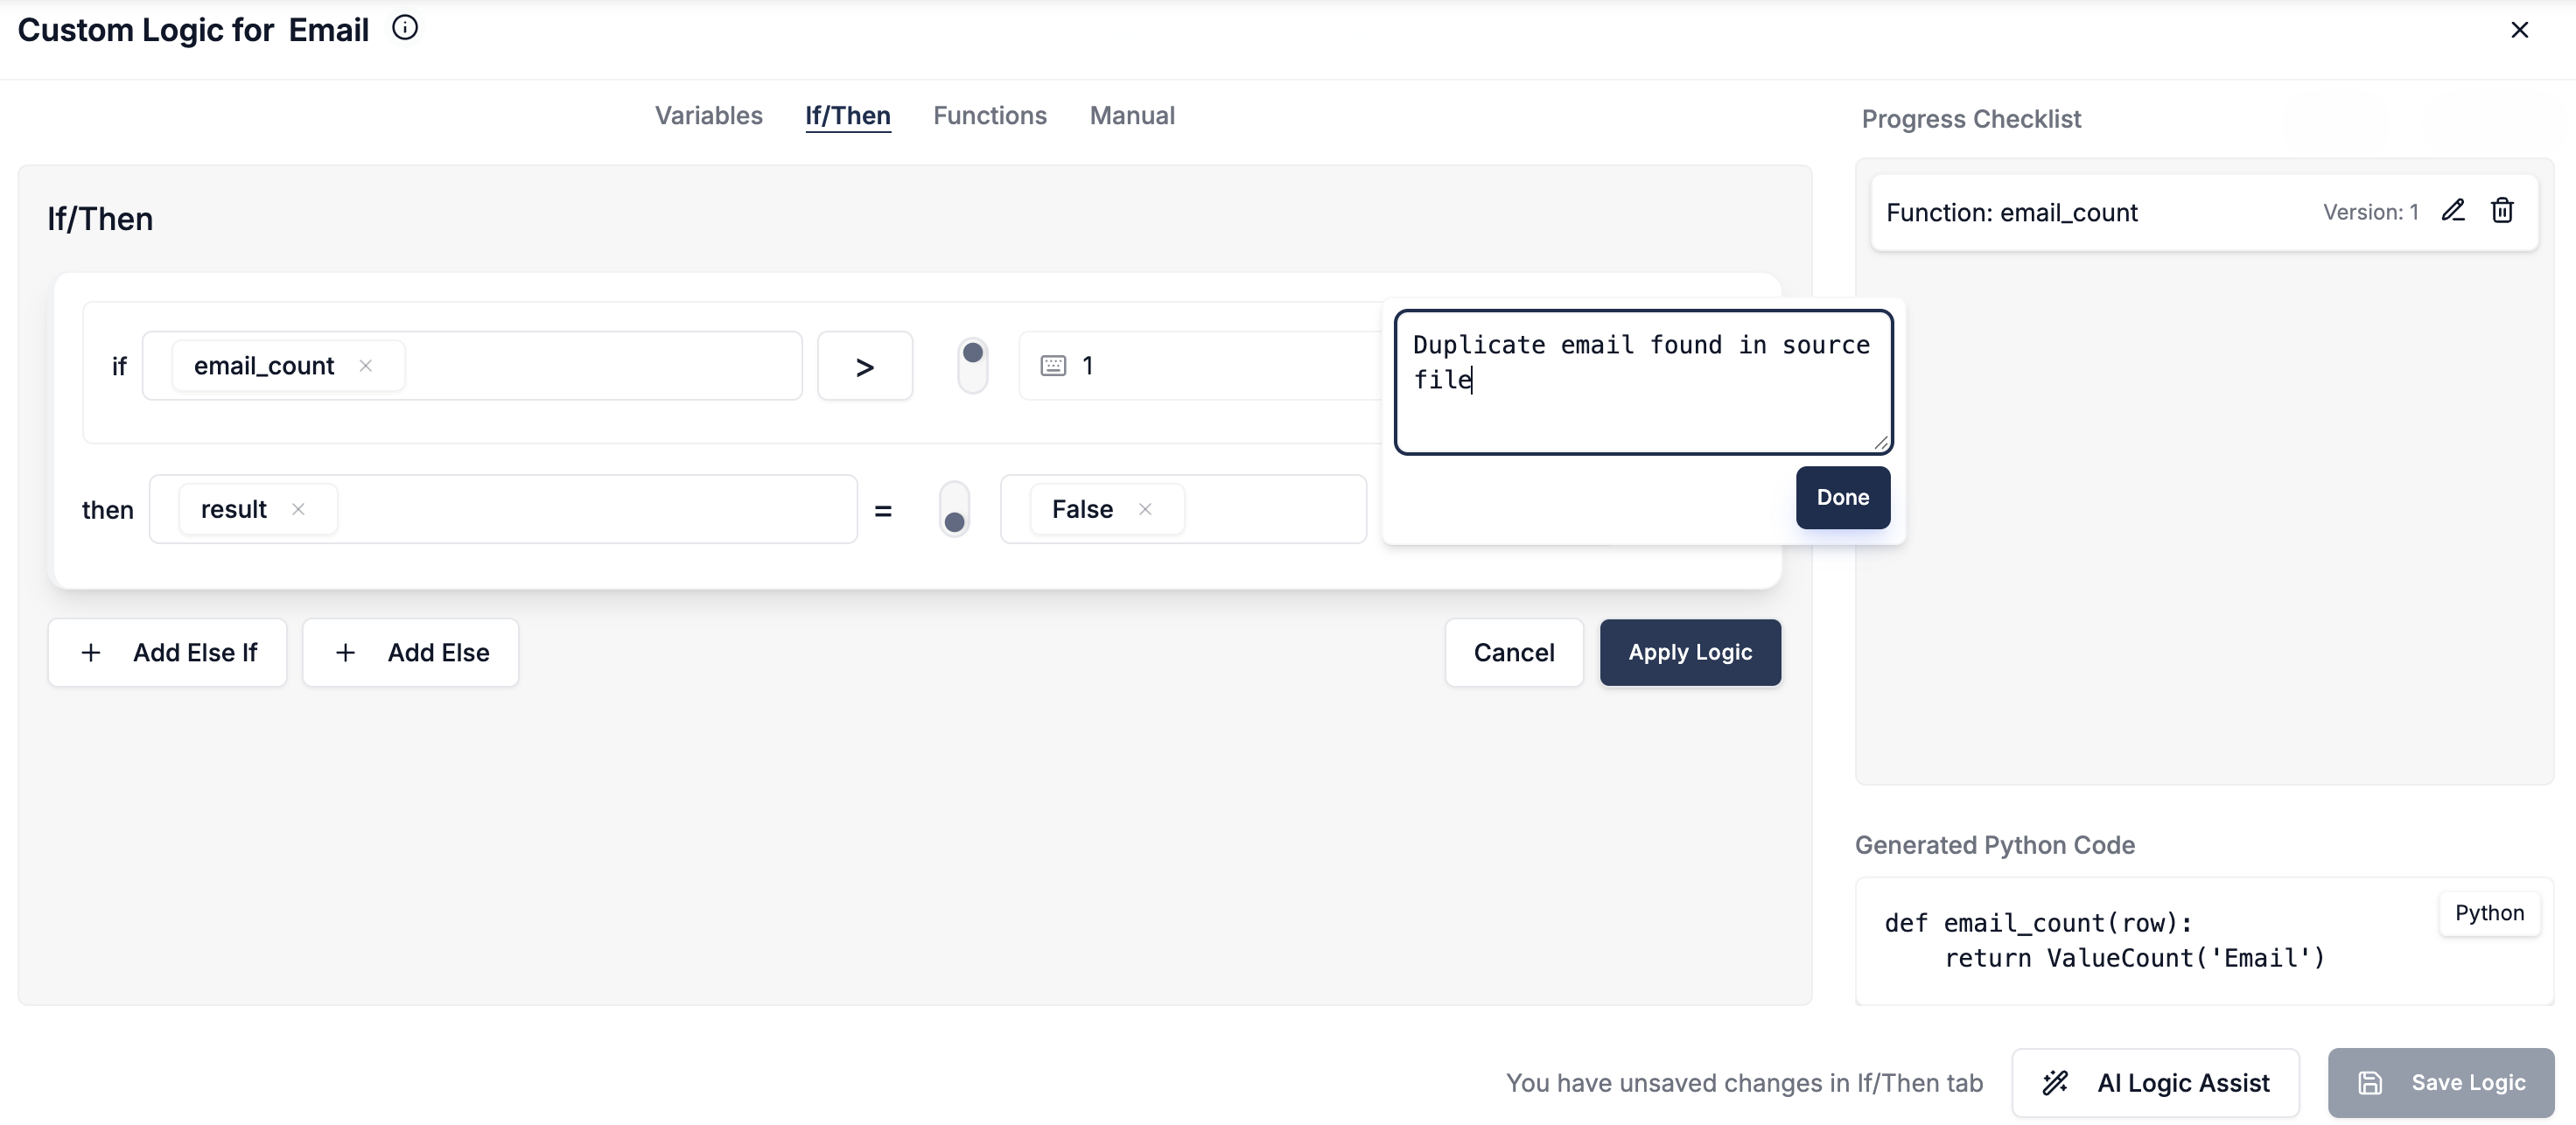Click into the duplicate email message textarea

pos(1643,382)
